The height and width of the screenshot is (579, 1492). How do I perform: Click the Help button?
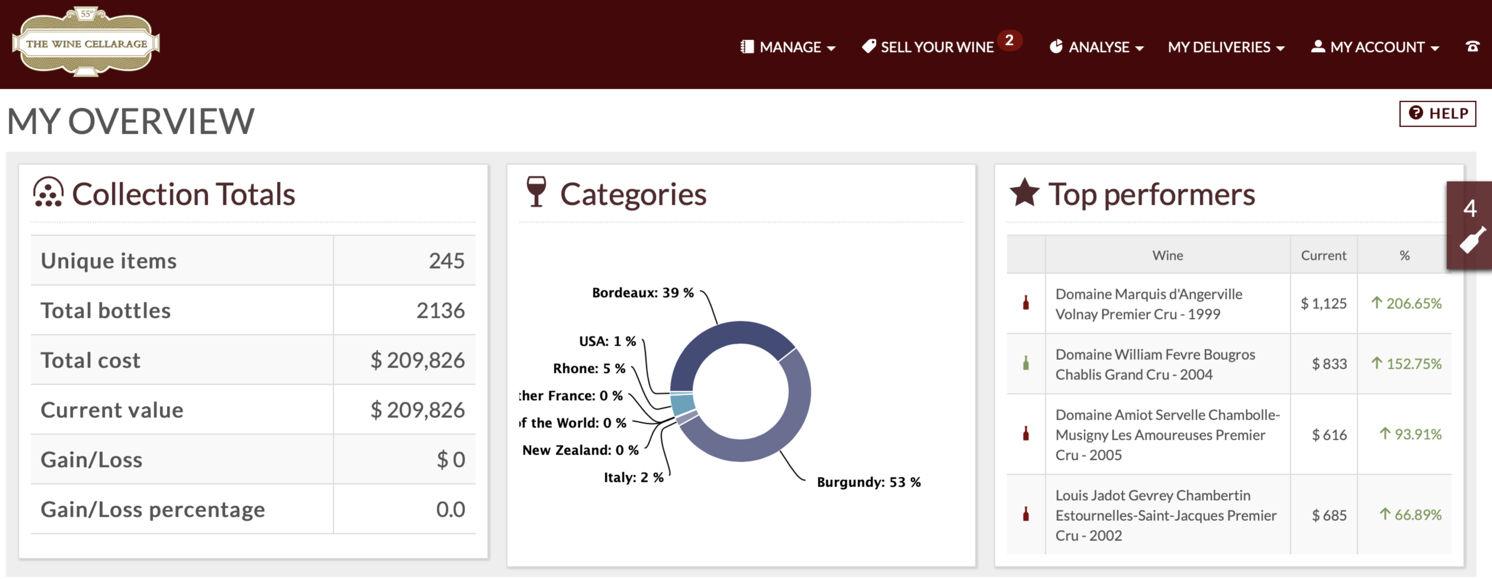coord(1438,113)
